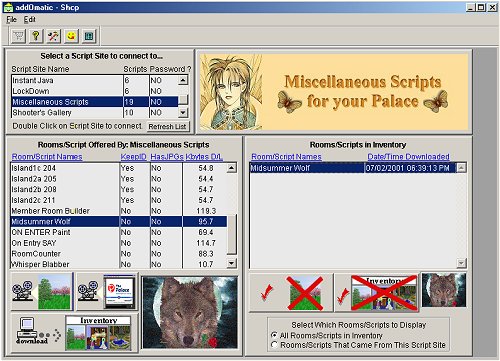Sort inventory by Date/Time Downloaded header
500x361 pixels.
click(408, 157)
